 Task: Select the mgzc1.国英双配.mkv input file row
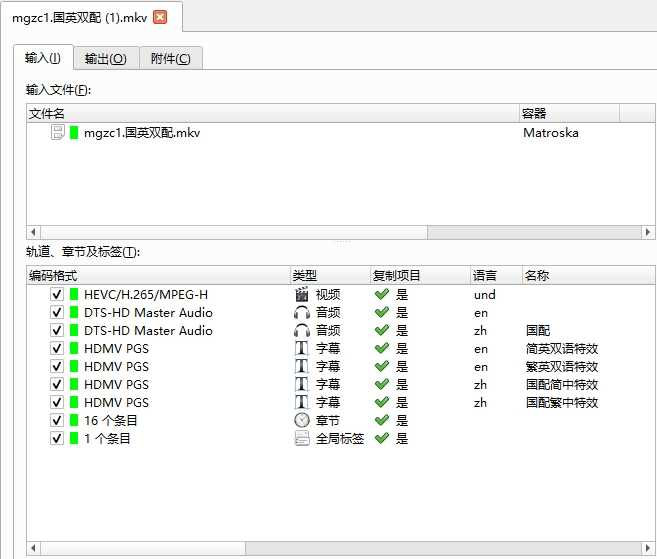[341, 132]
